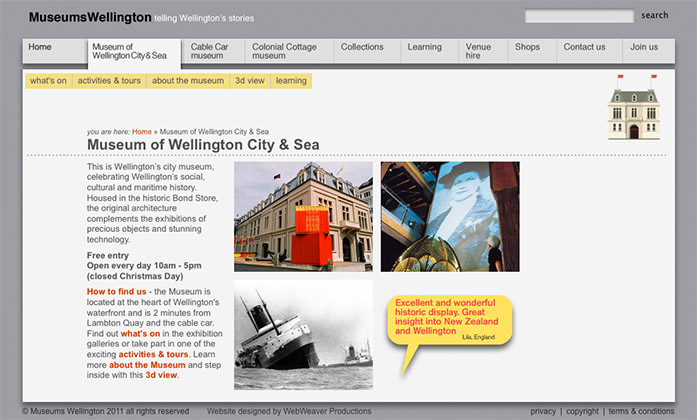Follow the Home breadcrumb link
The height and width of the screenshot is (420, 697).
[x=142, y=132]
